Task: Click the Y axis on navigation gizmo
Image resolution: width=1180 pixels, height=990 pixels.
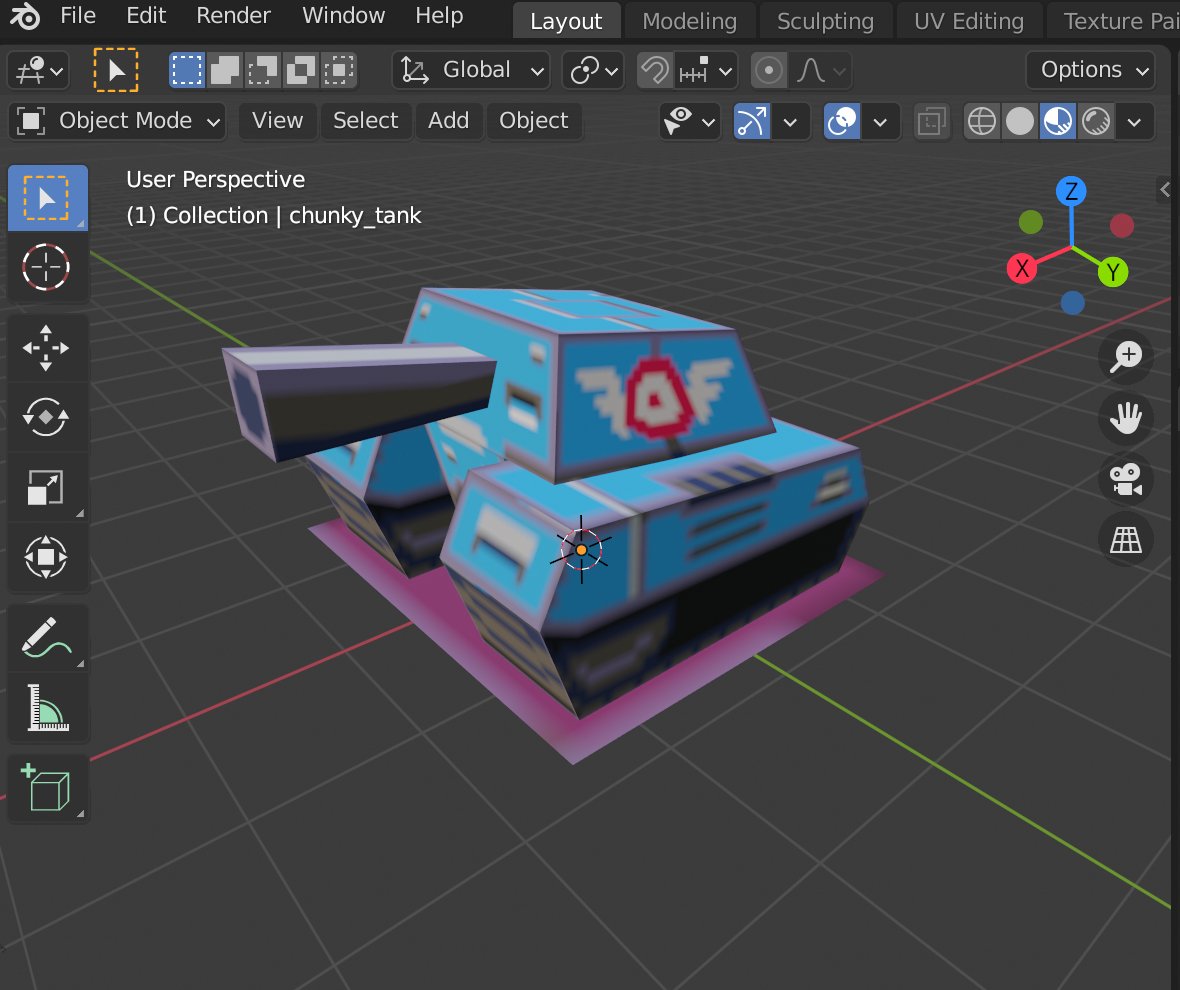Action: coord(1113,272)
